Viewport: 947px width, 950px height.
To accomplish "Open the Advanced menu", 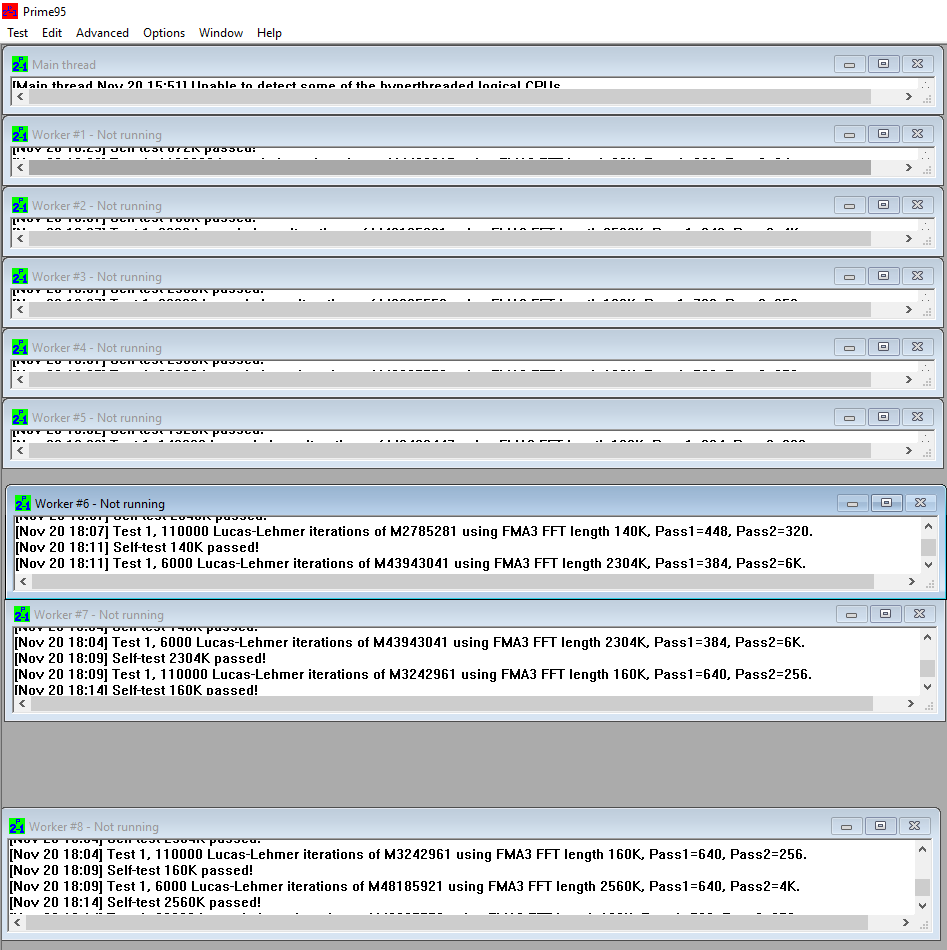I will (102, 33).
